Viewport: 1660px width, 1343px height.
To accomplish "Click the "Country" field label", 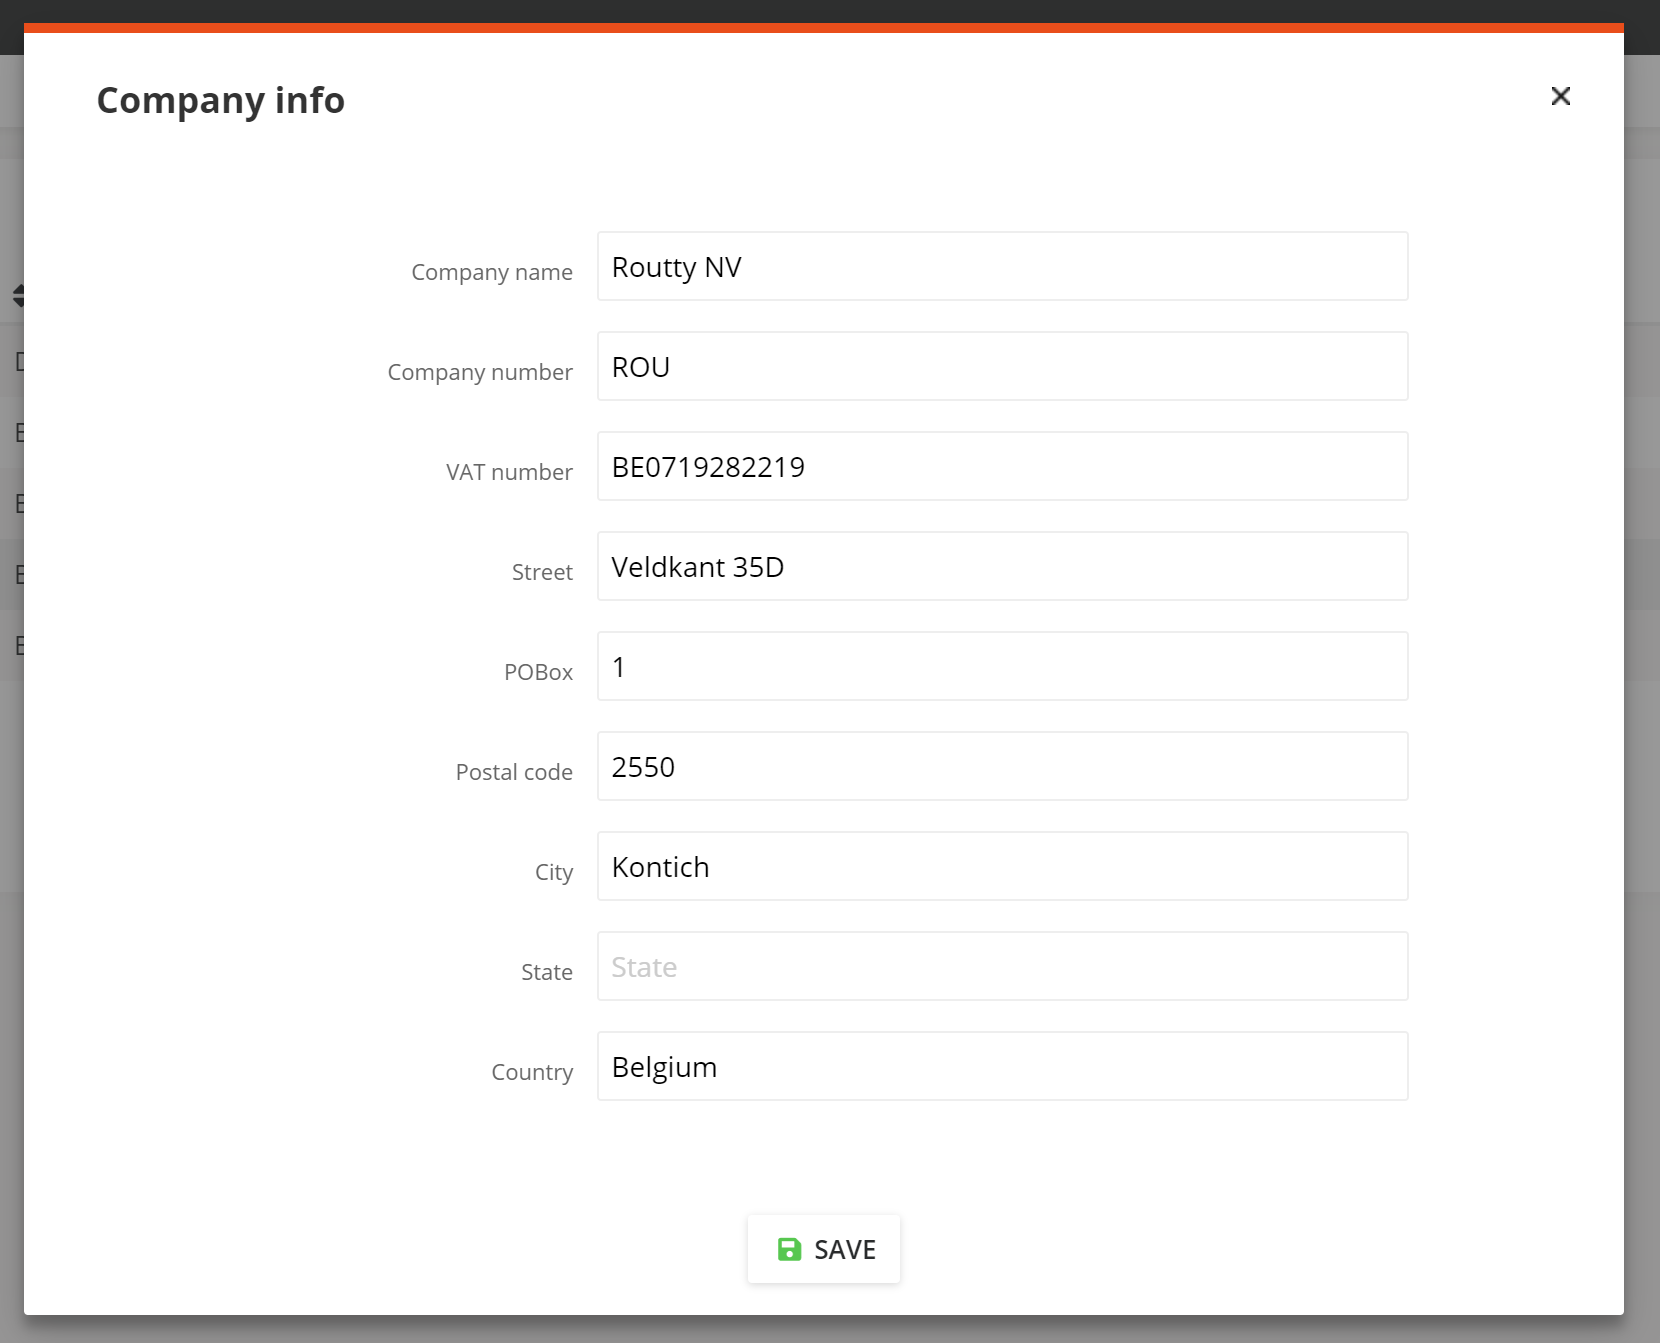I will [532, 1072].
